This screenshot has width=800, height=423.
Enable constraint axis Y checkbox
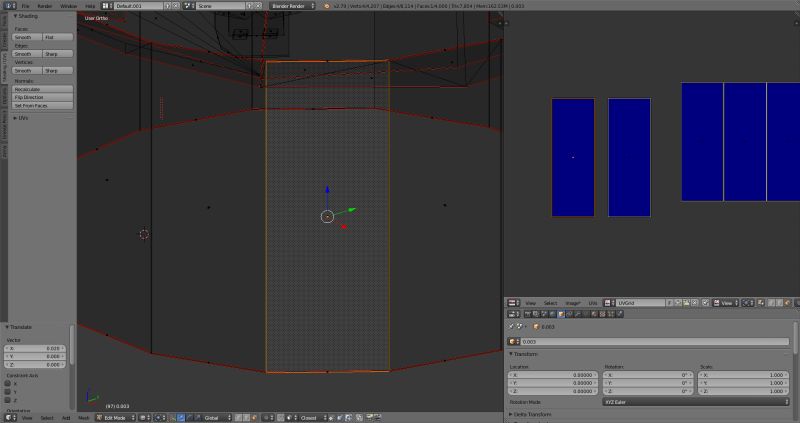[x=8, y=392]
